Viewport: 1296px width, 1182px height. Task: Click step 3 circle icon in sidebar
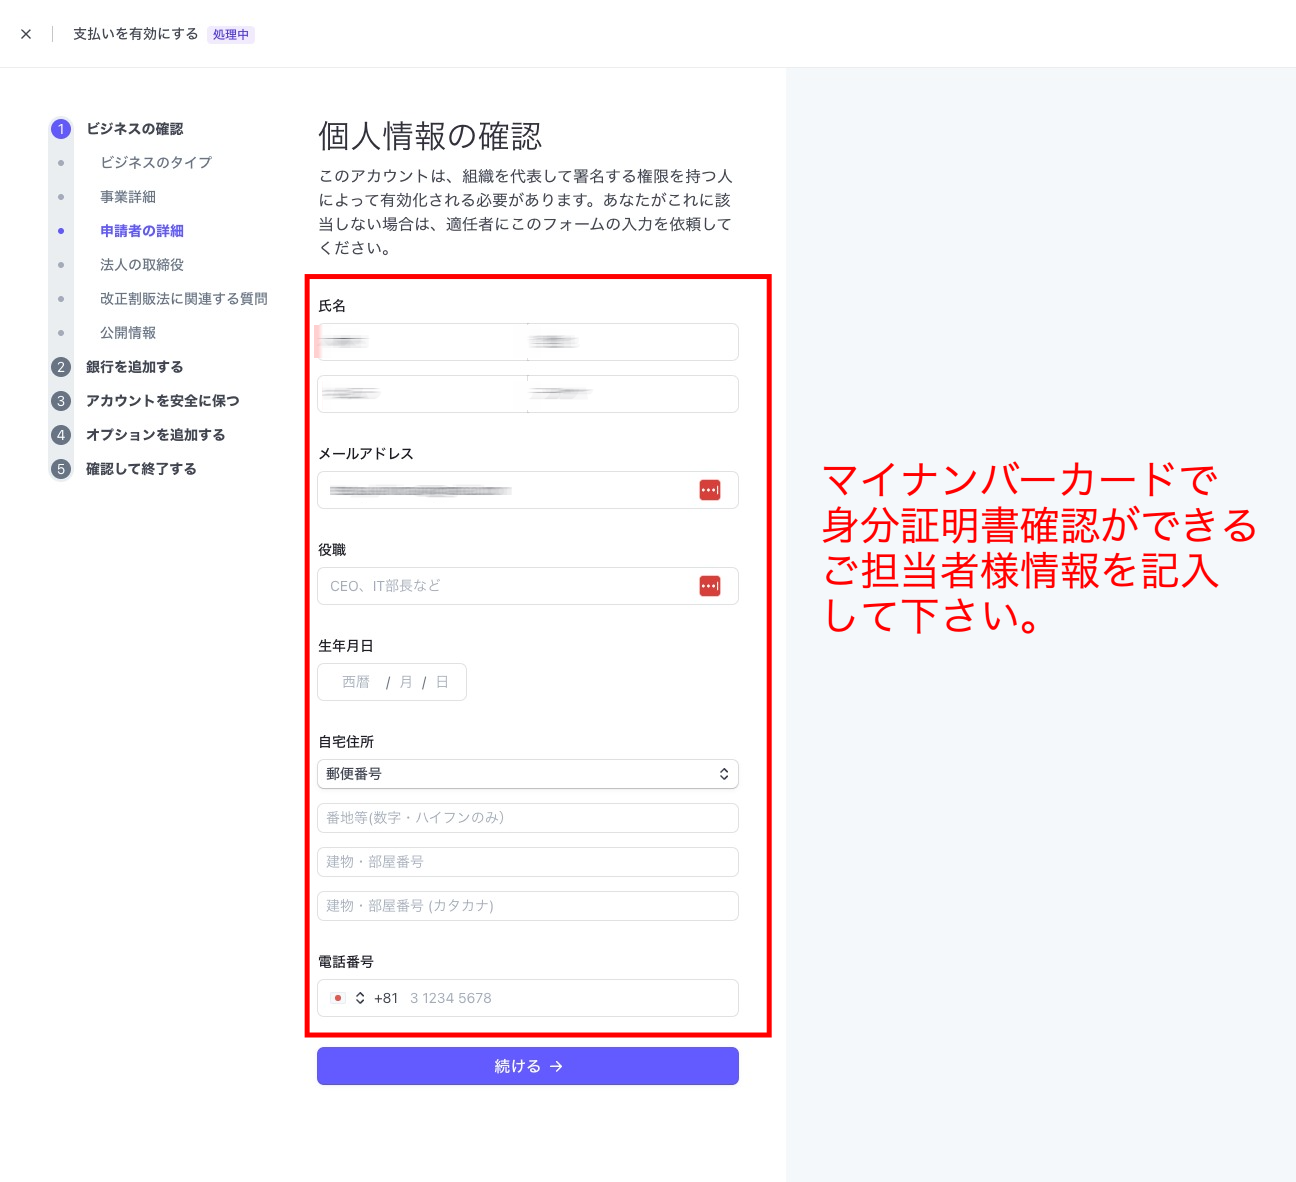[x=61, y=401]
